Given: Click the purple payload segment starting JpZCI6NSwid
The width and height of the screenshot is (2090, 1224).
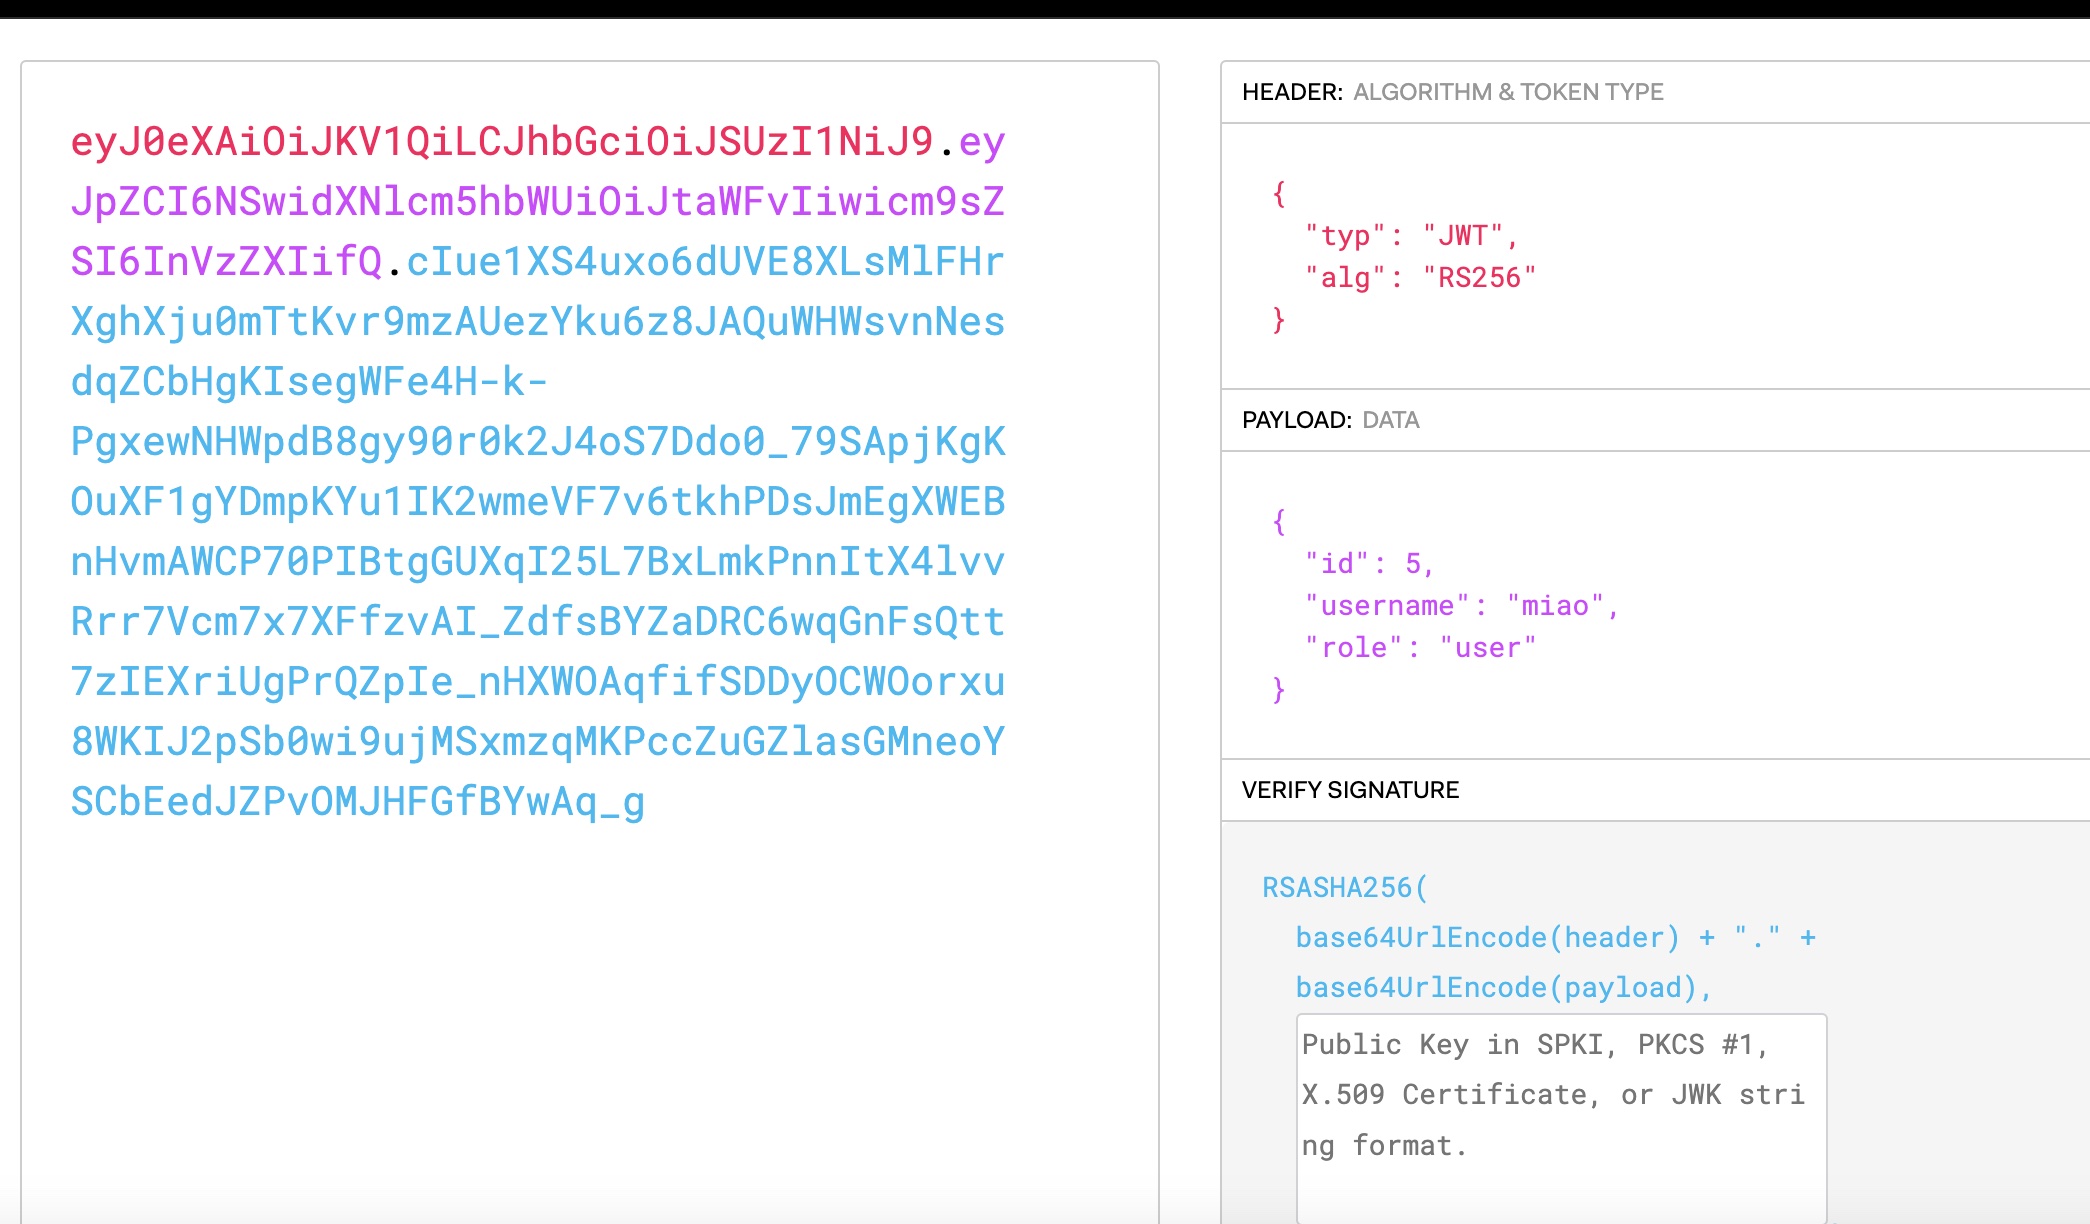Looking at the screenshot, I should (537, 202).
